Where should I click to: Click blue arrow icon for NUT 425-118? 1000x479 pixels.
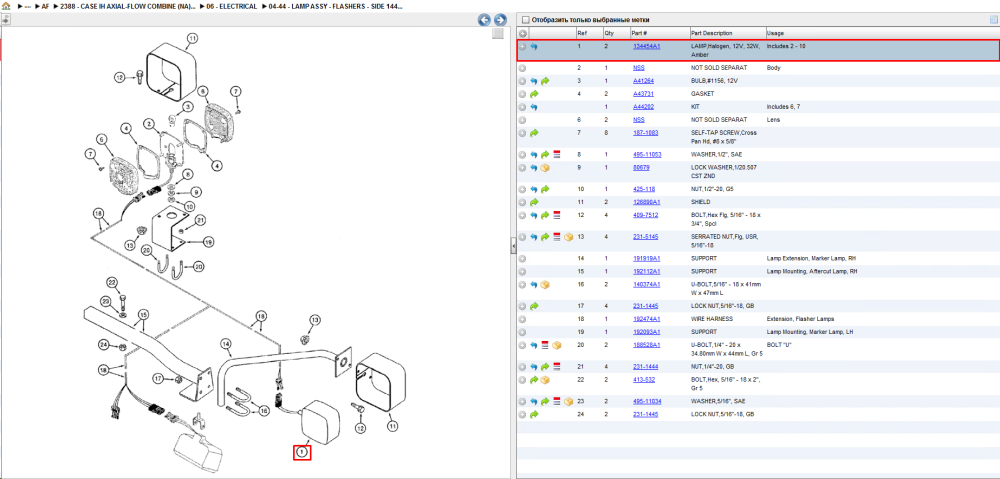[x=534, y=189]
